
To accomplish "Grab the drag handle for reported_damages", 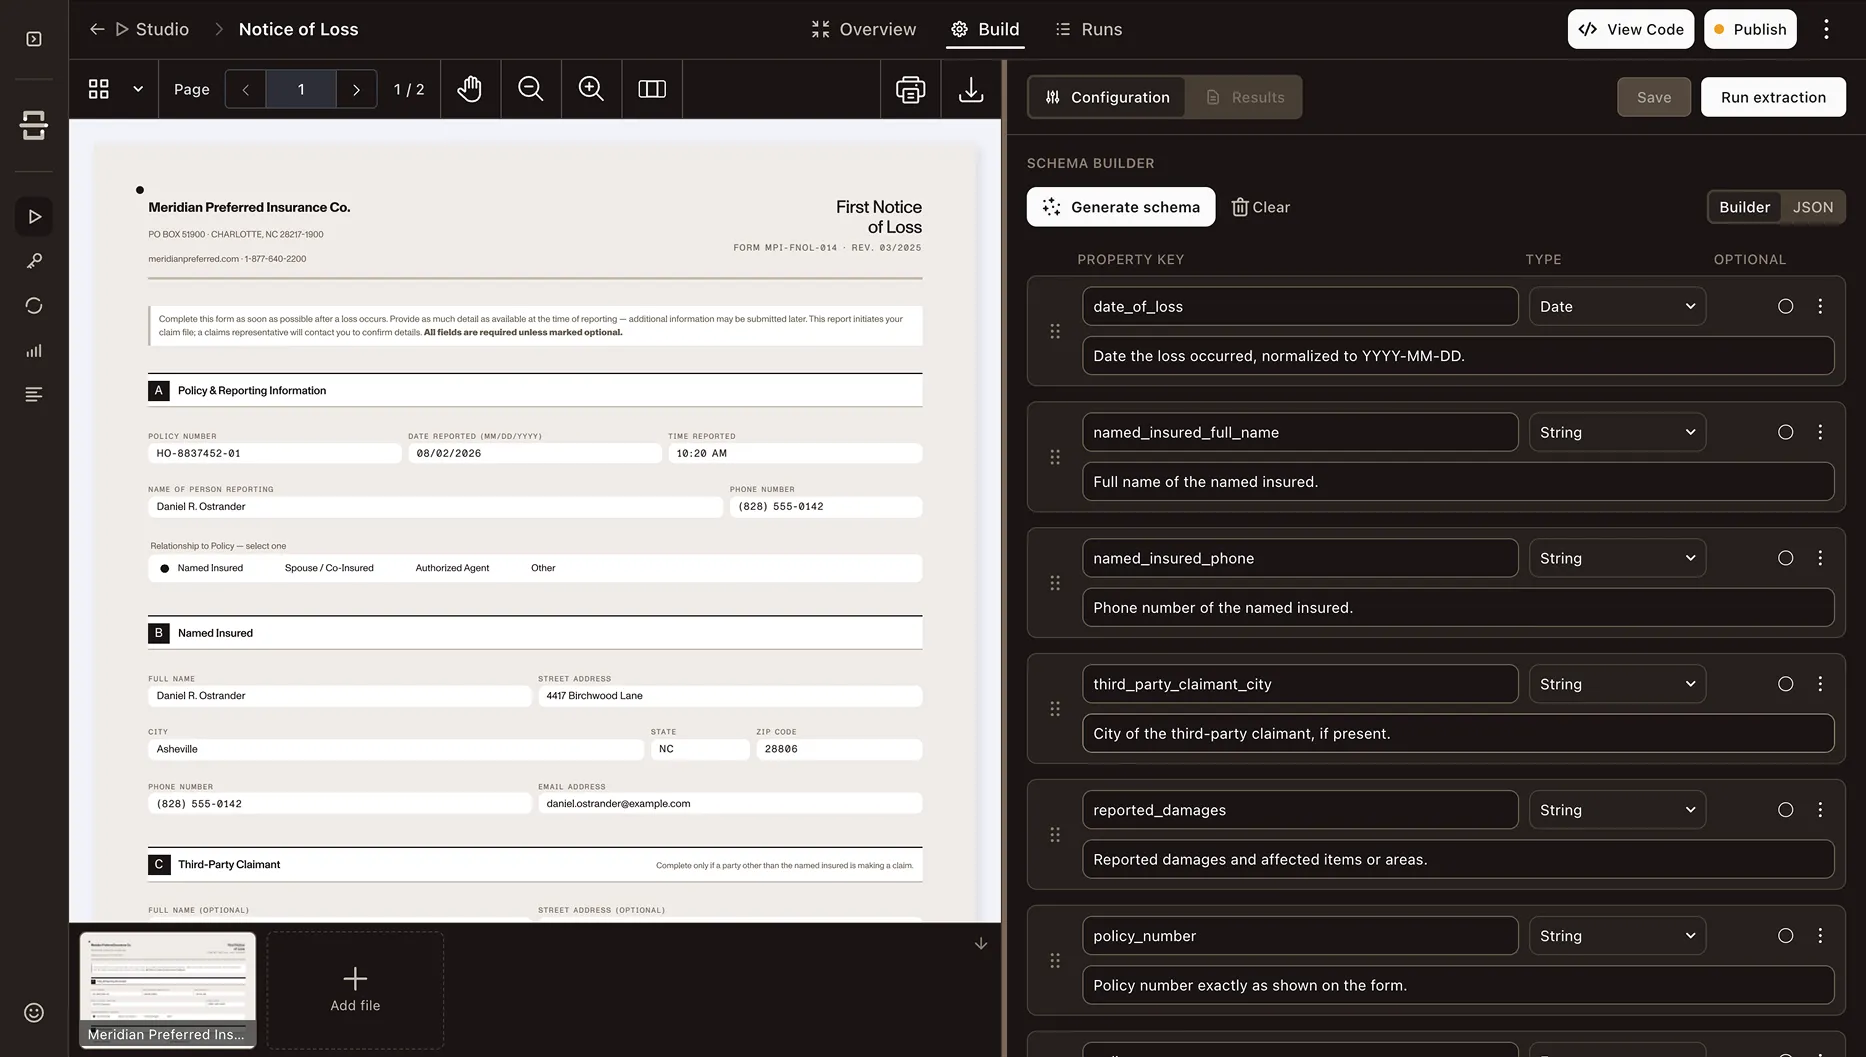I will click(1055, 835).
